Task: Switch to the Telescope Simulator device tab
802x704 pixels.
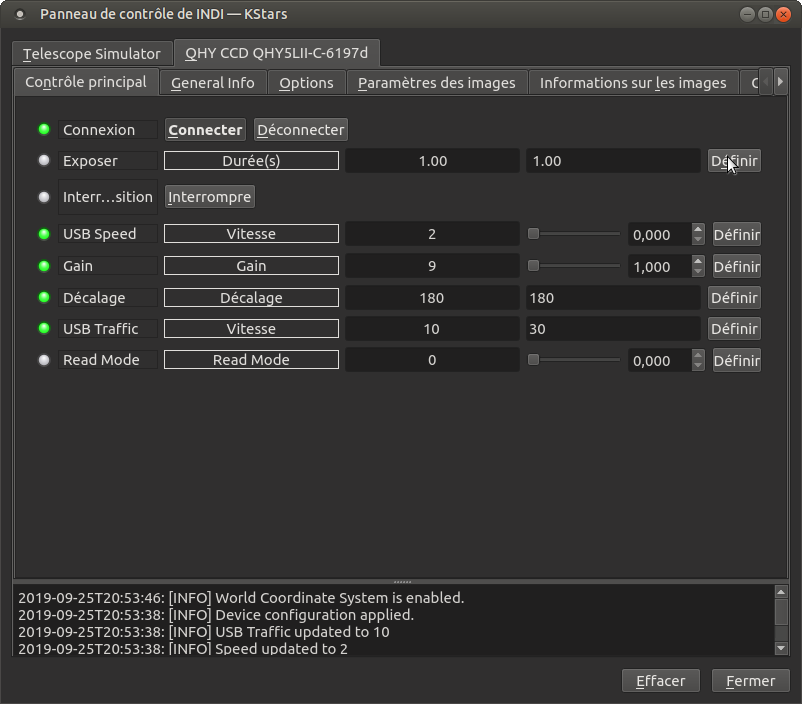Action: [92, 54]
